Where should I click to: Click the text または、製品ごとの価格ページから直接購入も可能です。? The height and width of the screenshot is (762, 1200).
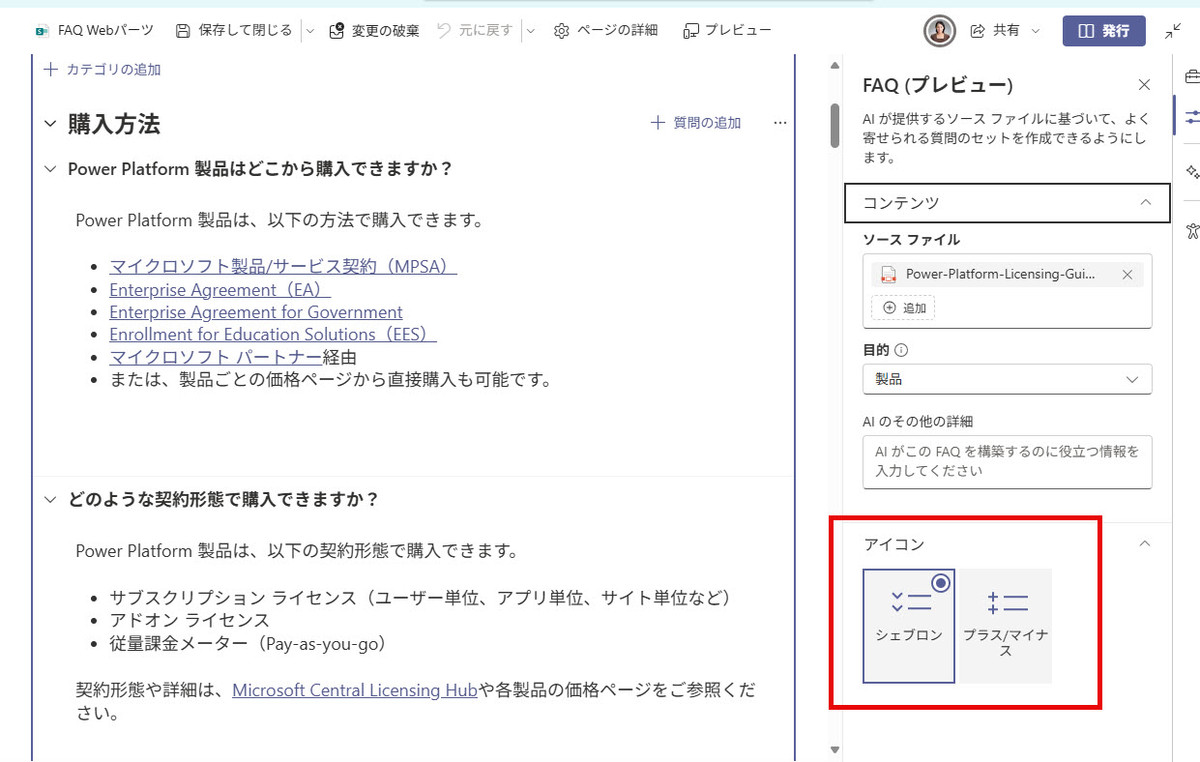point(331,379)
